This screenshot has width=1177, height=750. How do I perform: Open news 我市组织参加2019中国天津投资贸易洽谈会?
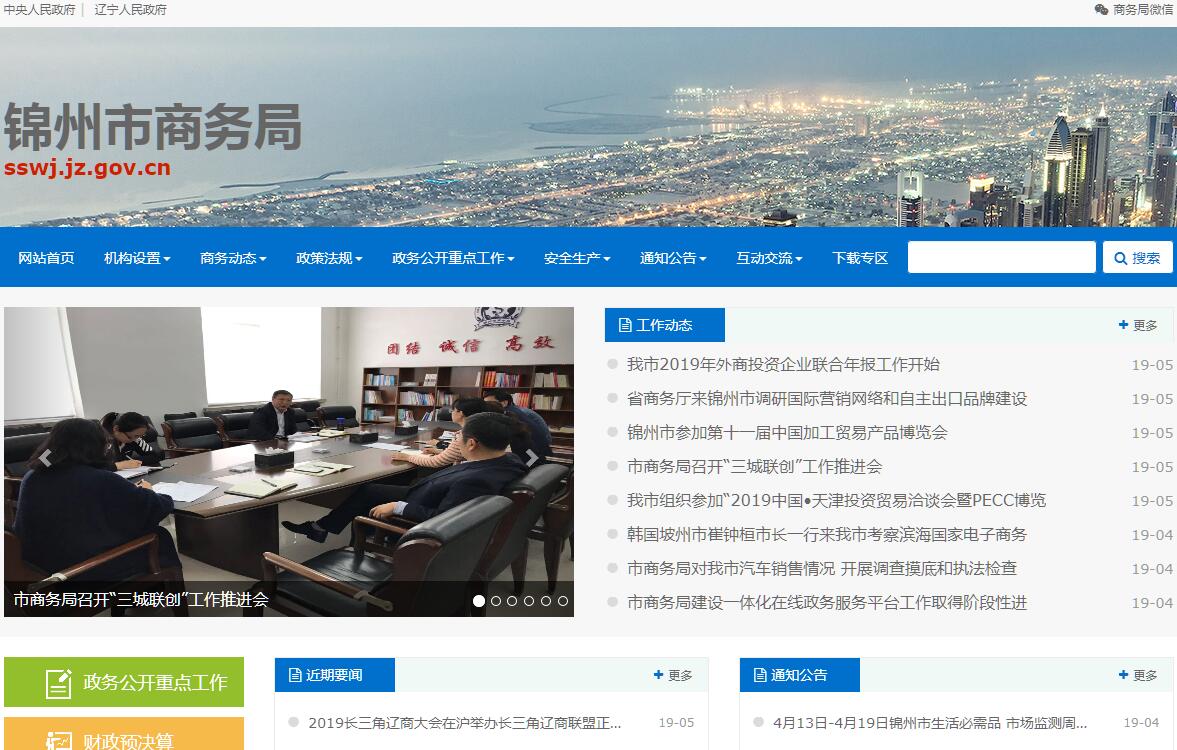click(x=836, y=501)
